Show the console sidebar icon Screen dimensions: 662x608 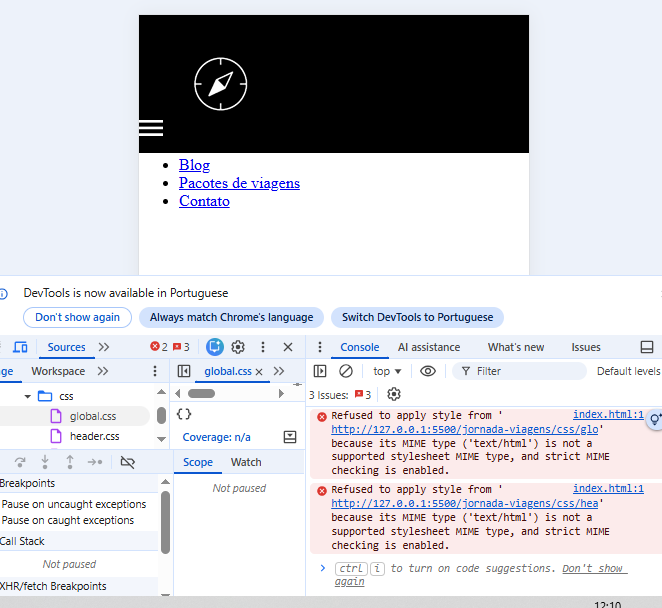pos(320,371)
